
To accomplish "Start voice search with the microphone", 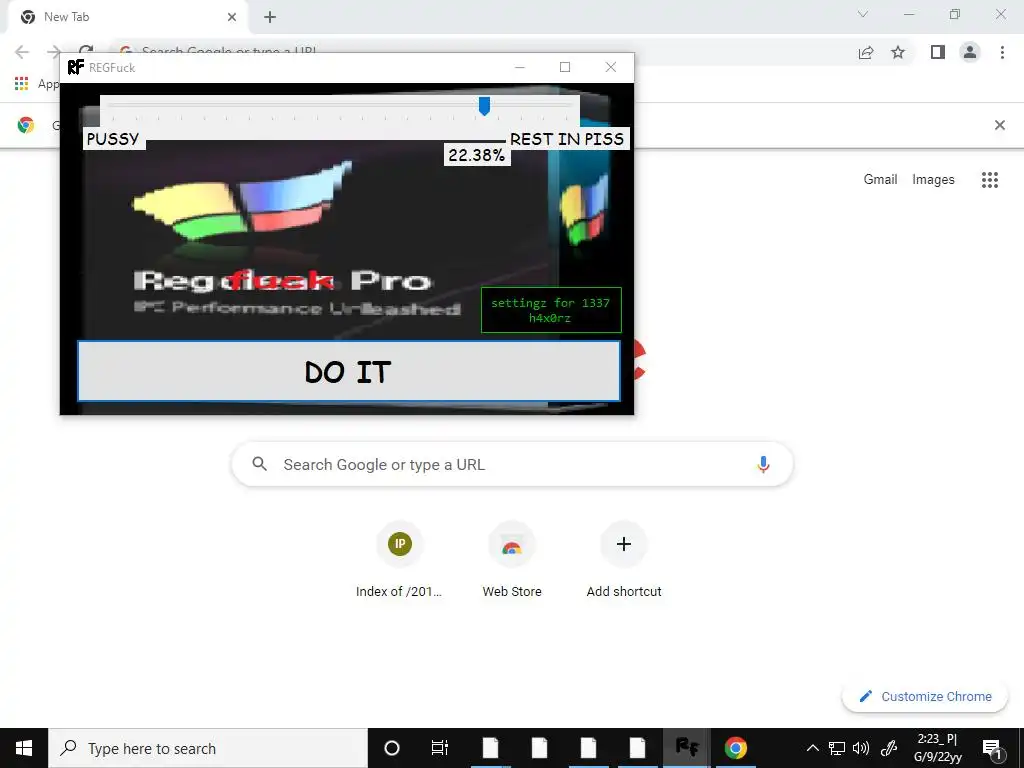I will (x=763, y=464).
